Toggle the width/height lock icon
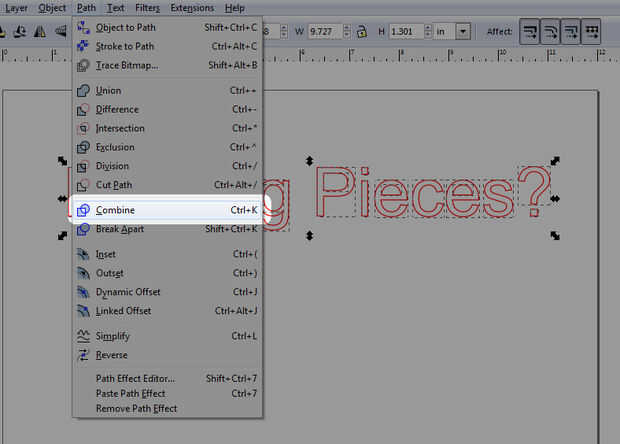This screenshot has width=620, height=444. 362,31
